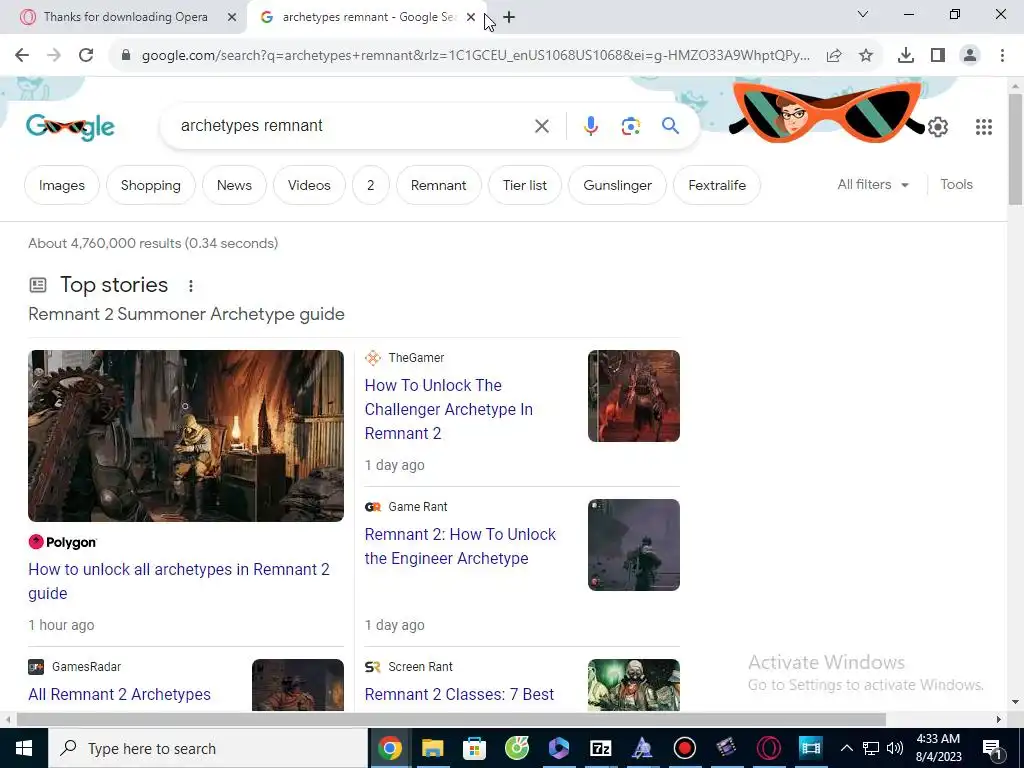Open Microsoft Store from taskbar
This screenshot has width=1024, height=768.
point(474,748)
